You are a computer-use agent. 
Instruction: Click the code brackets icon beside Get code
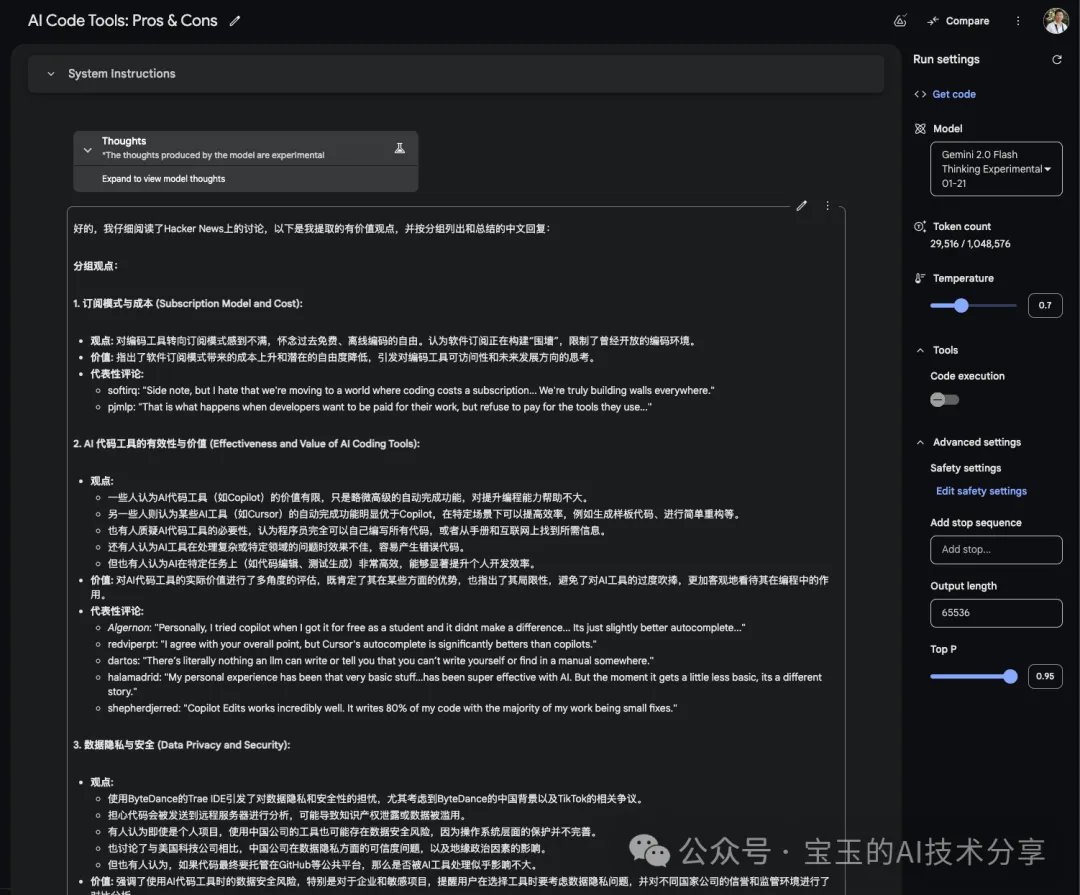coord(920,94)
